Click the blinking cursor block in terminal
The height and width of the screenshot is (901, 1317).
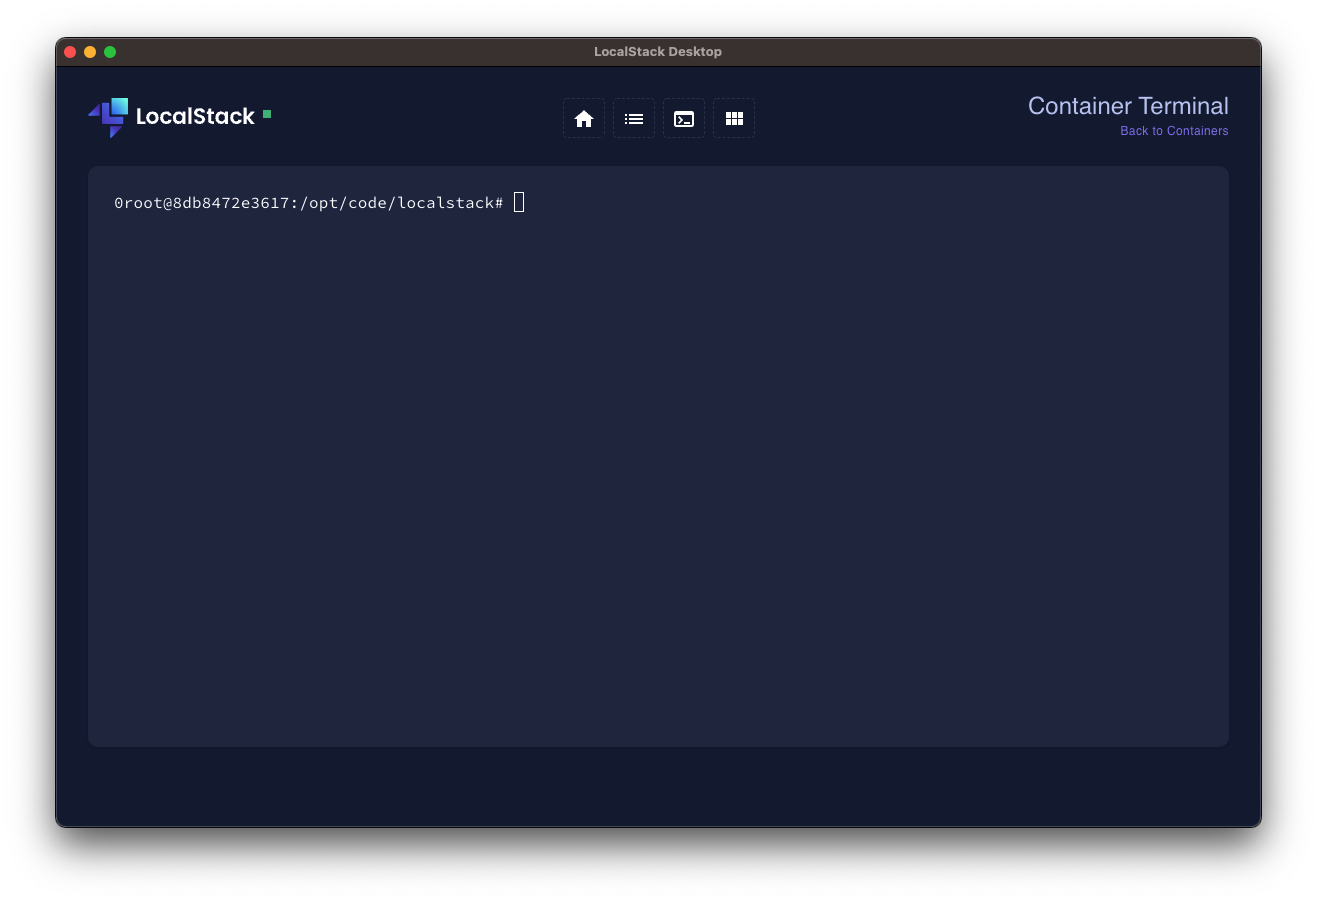click(518, 202)
